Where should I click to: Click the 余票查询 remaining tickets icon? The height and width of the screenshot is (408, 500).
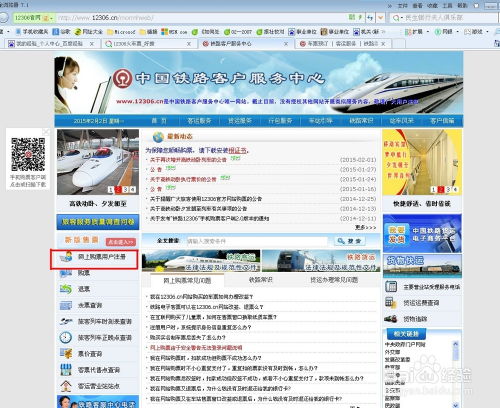[66, 305]
